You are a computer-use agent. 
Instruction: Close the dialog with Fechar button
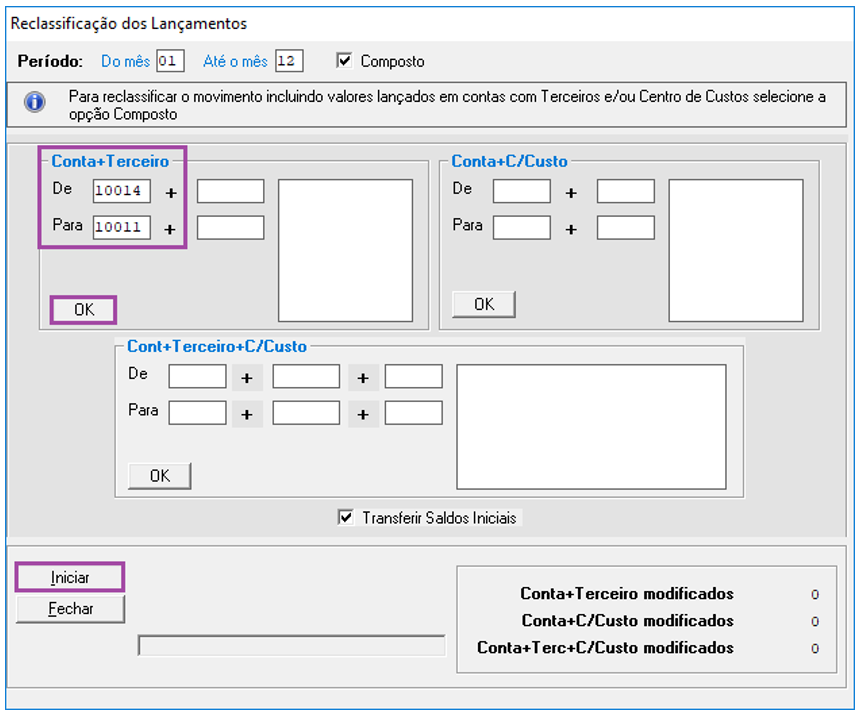click(70, 609)
